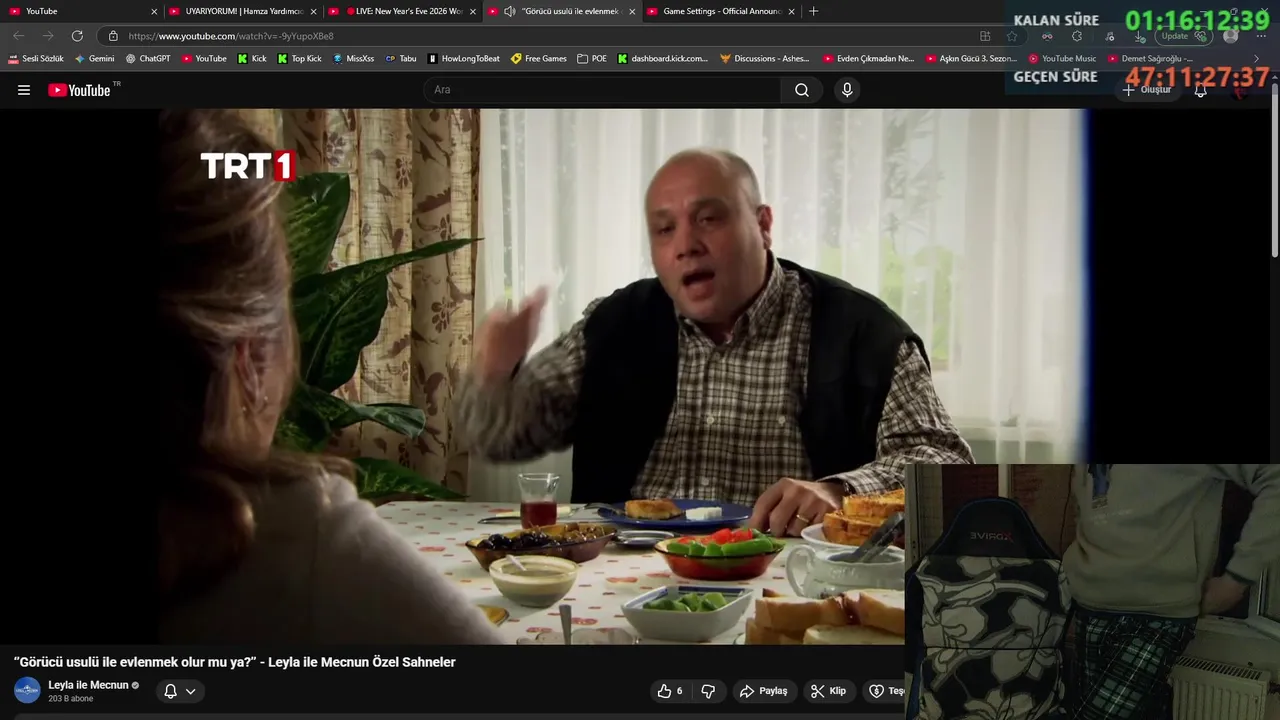Open the Leyla ile Mecnun channel name
The width and height of the screenshot is (1280, 720).
tap(89, 685)
